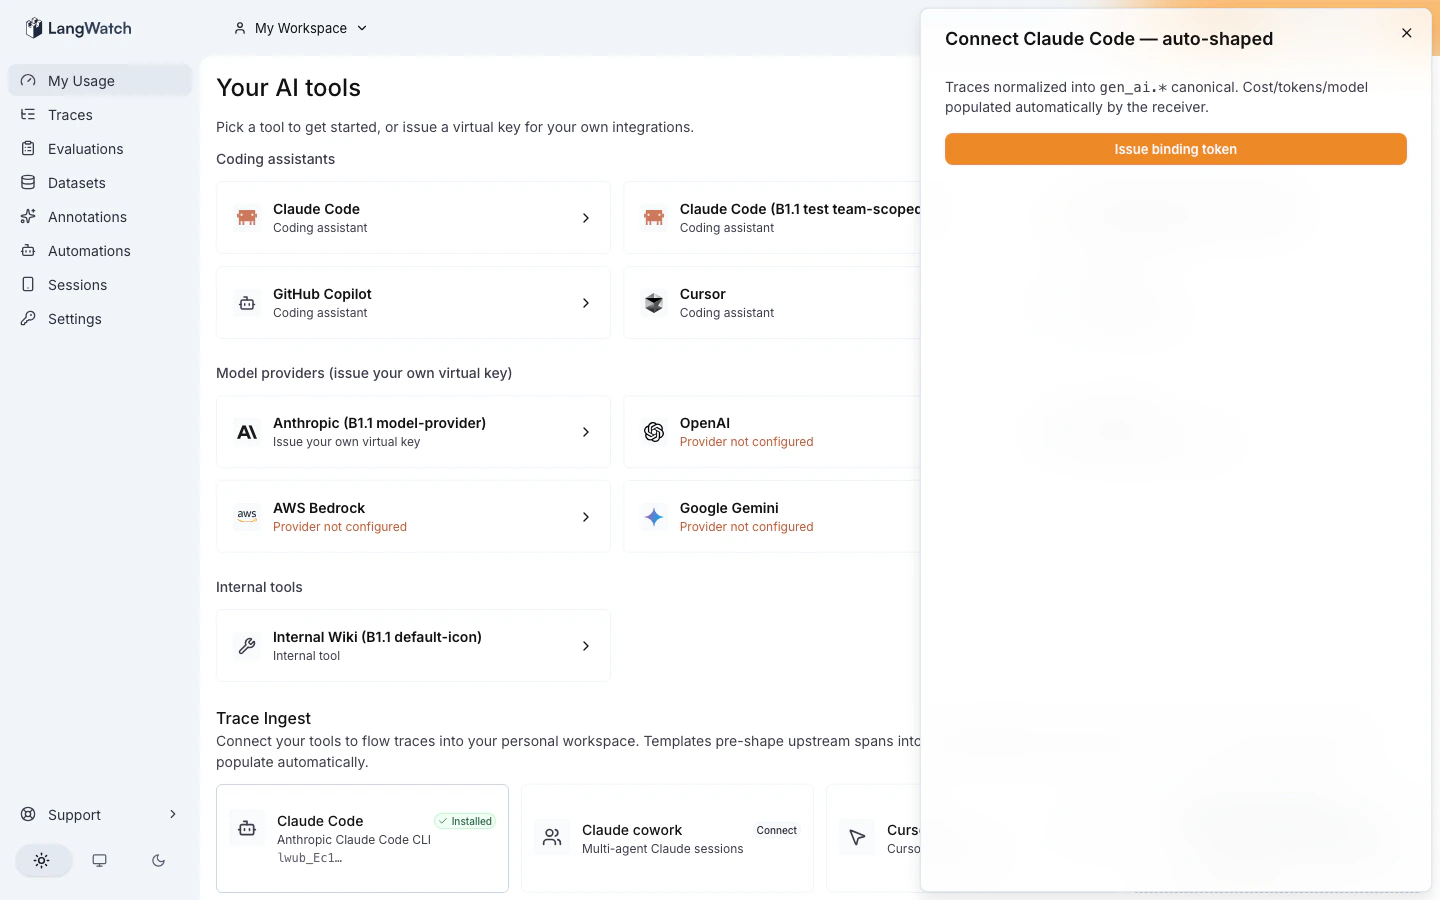The image size is (1440, 900).
Task: Click the Claude cowork people icon
Action: pos(552,837)
